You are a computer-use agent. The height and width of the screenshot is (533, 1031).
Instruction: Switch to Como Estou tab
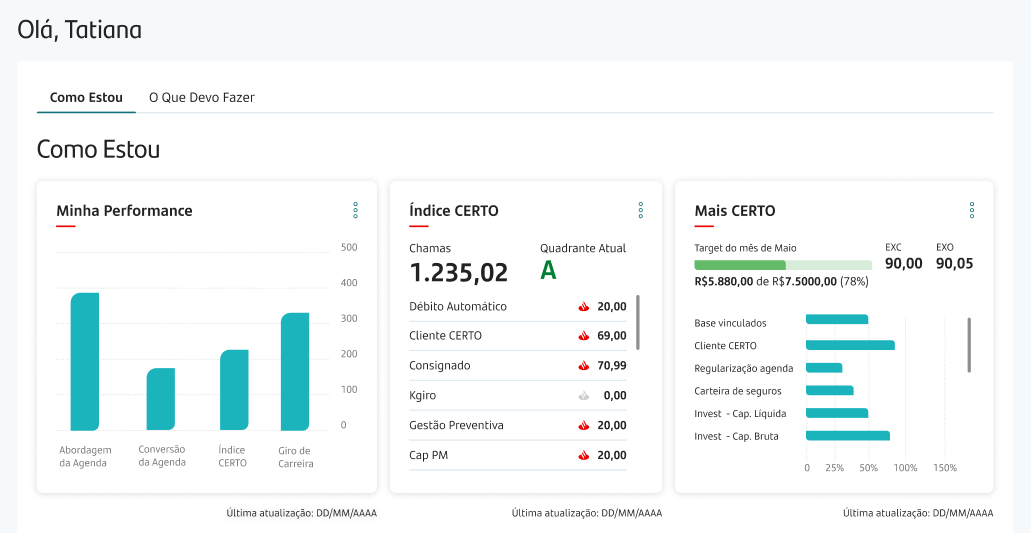tap(86, 97)
